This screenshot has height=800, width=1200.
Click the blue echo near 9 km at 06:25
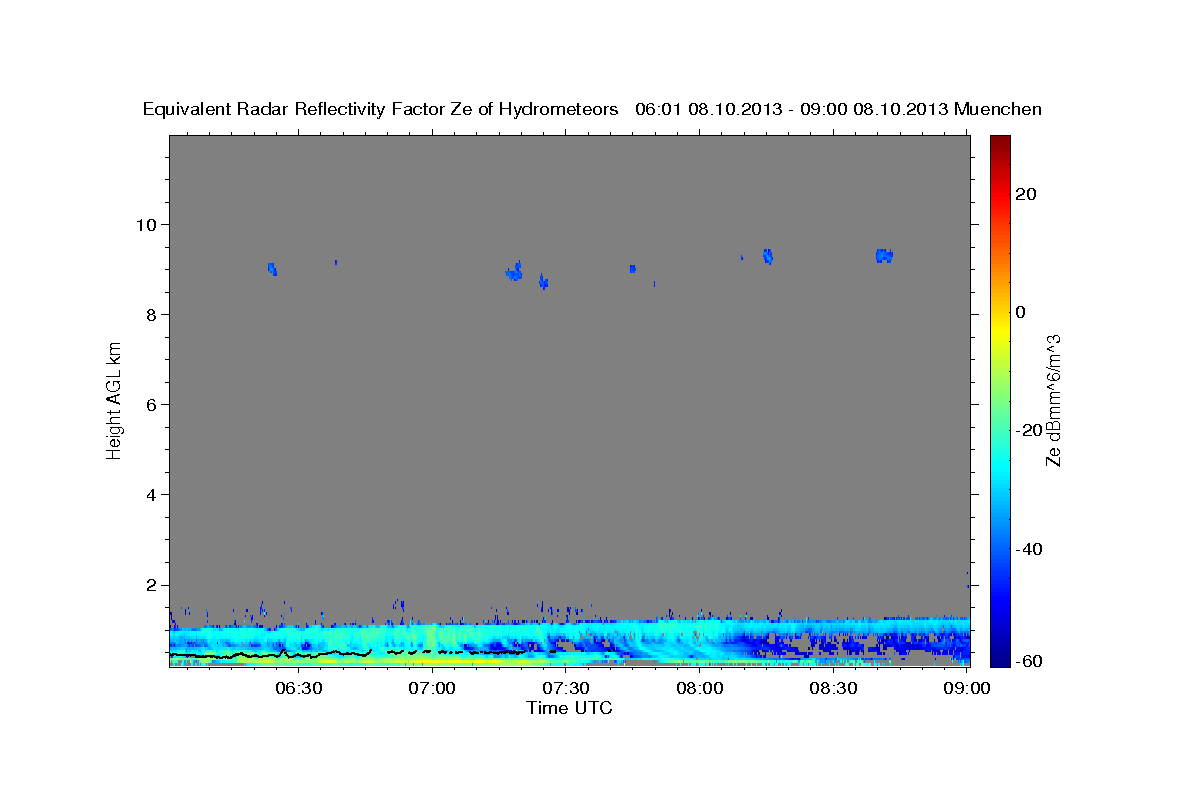tap(272, 269)
